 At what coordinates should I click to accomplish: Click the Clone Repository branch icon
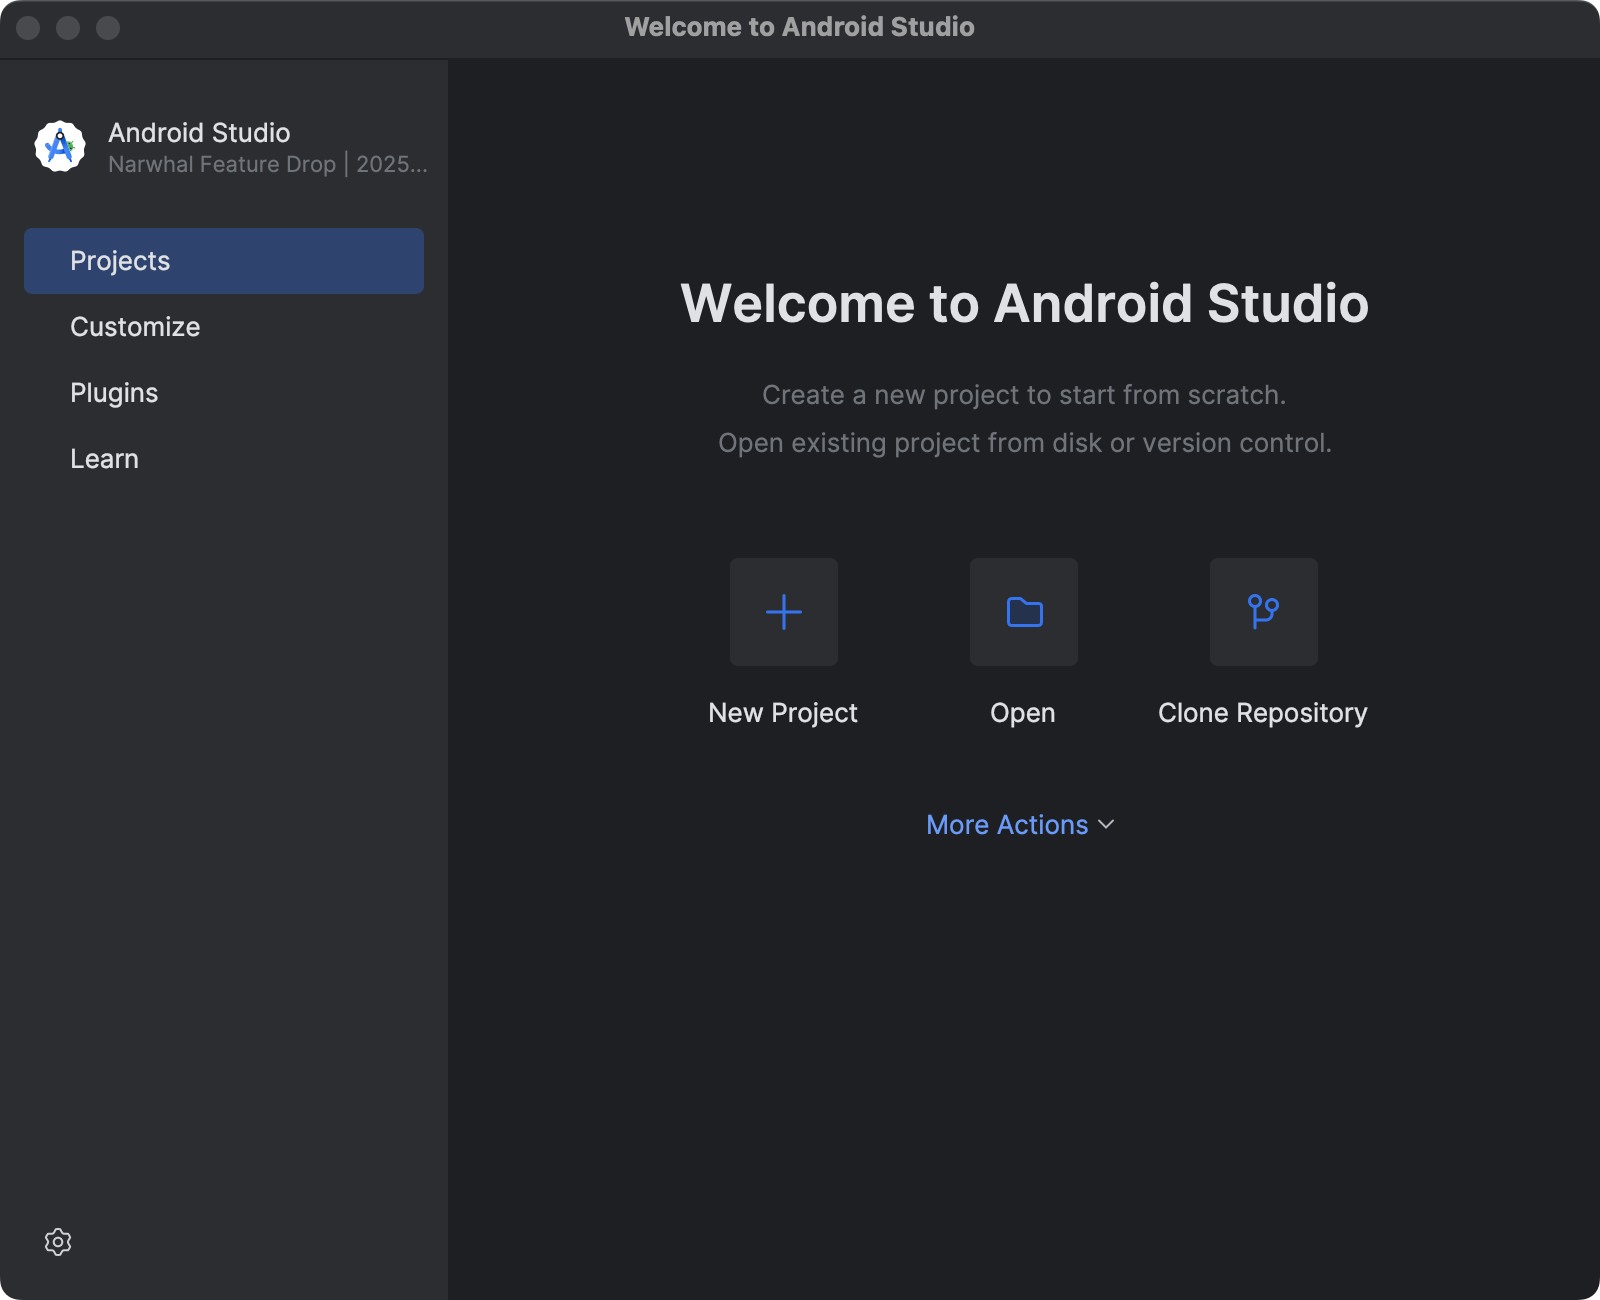[1263, 612]
